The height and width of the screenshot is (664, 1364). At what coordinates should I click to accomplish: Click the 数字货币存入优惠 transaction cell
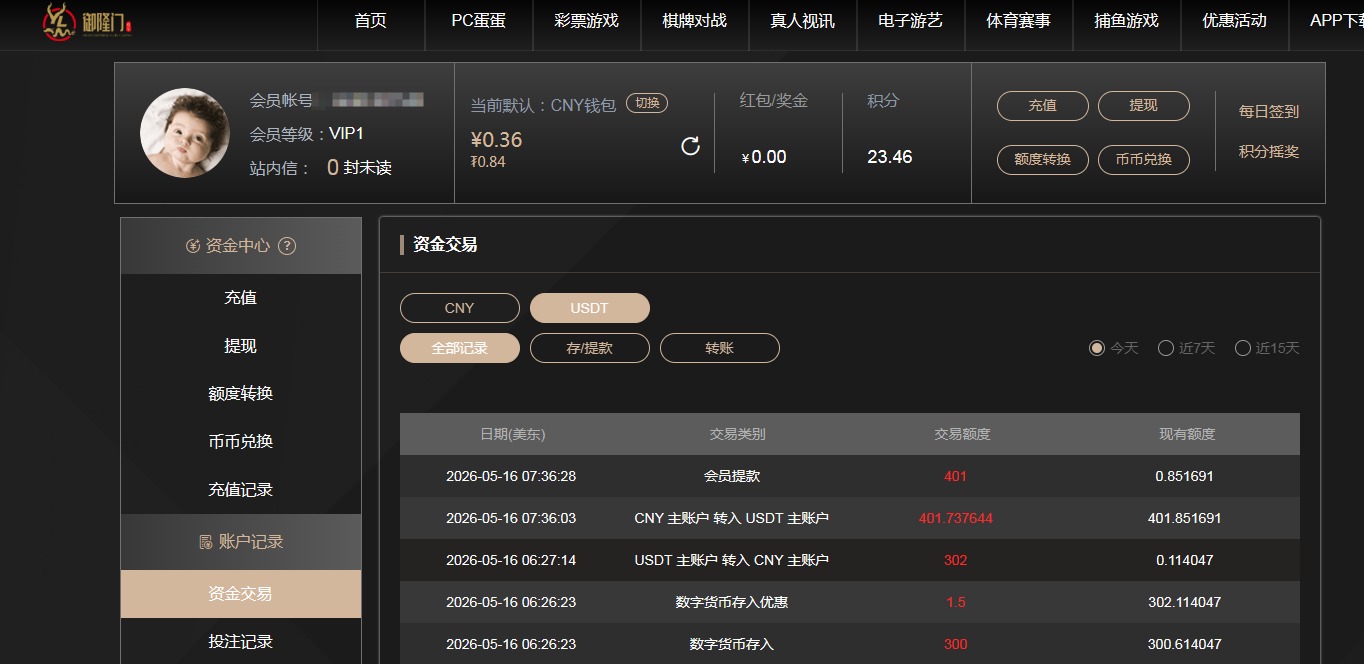click(732, 602)
